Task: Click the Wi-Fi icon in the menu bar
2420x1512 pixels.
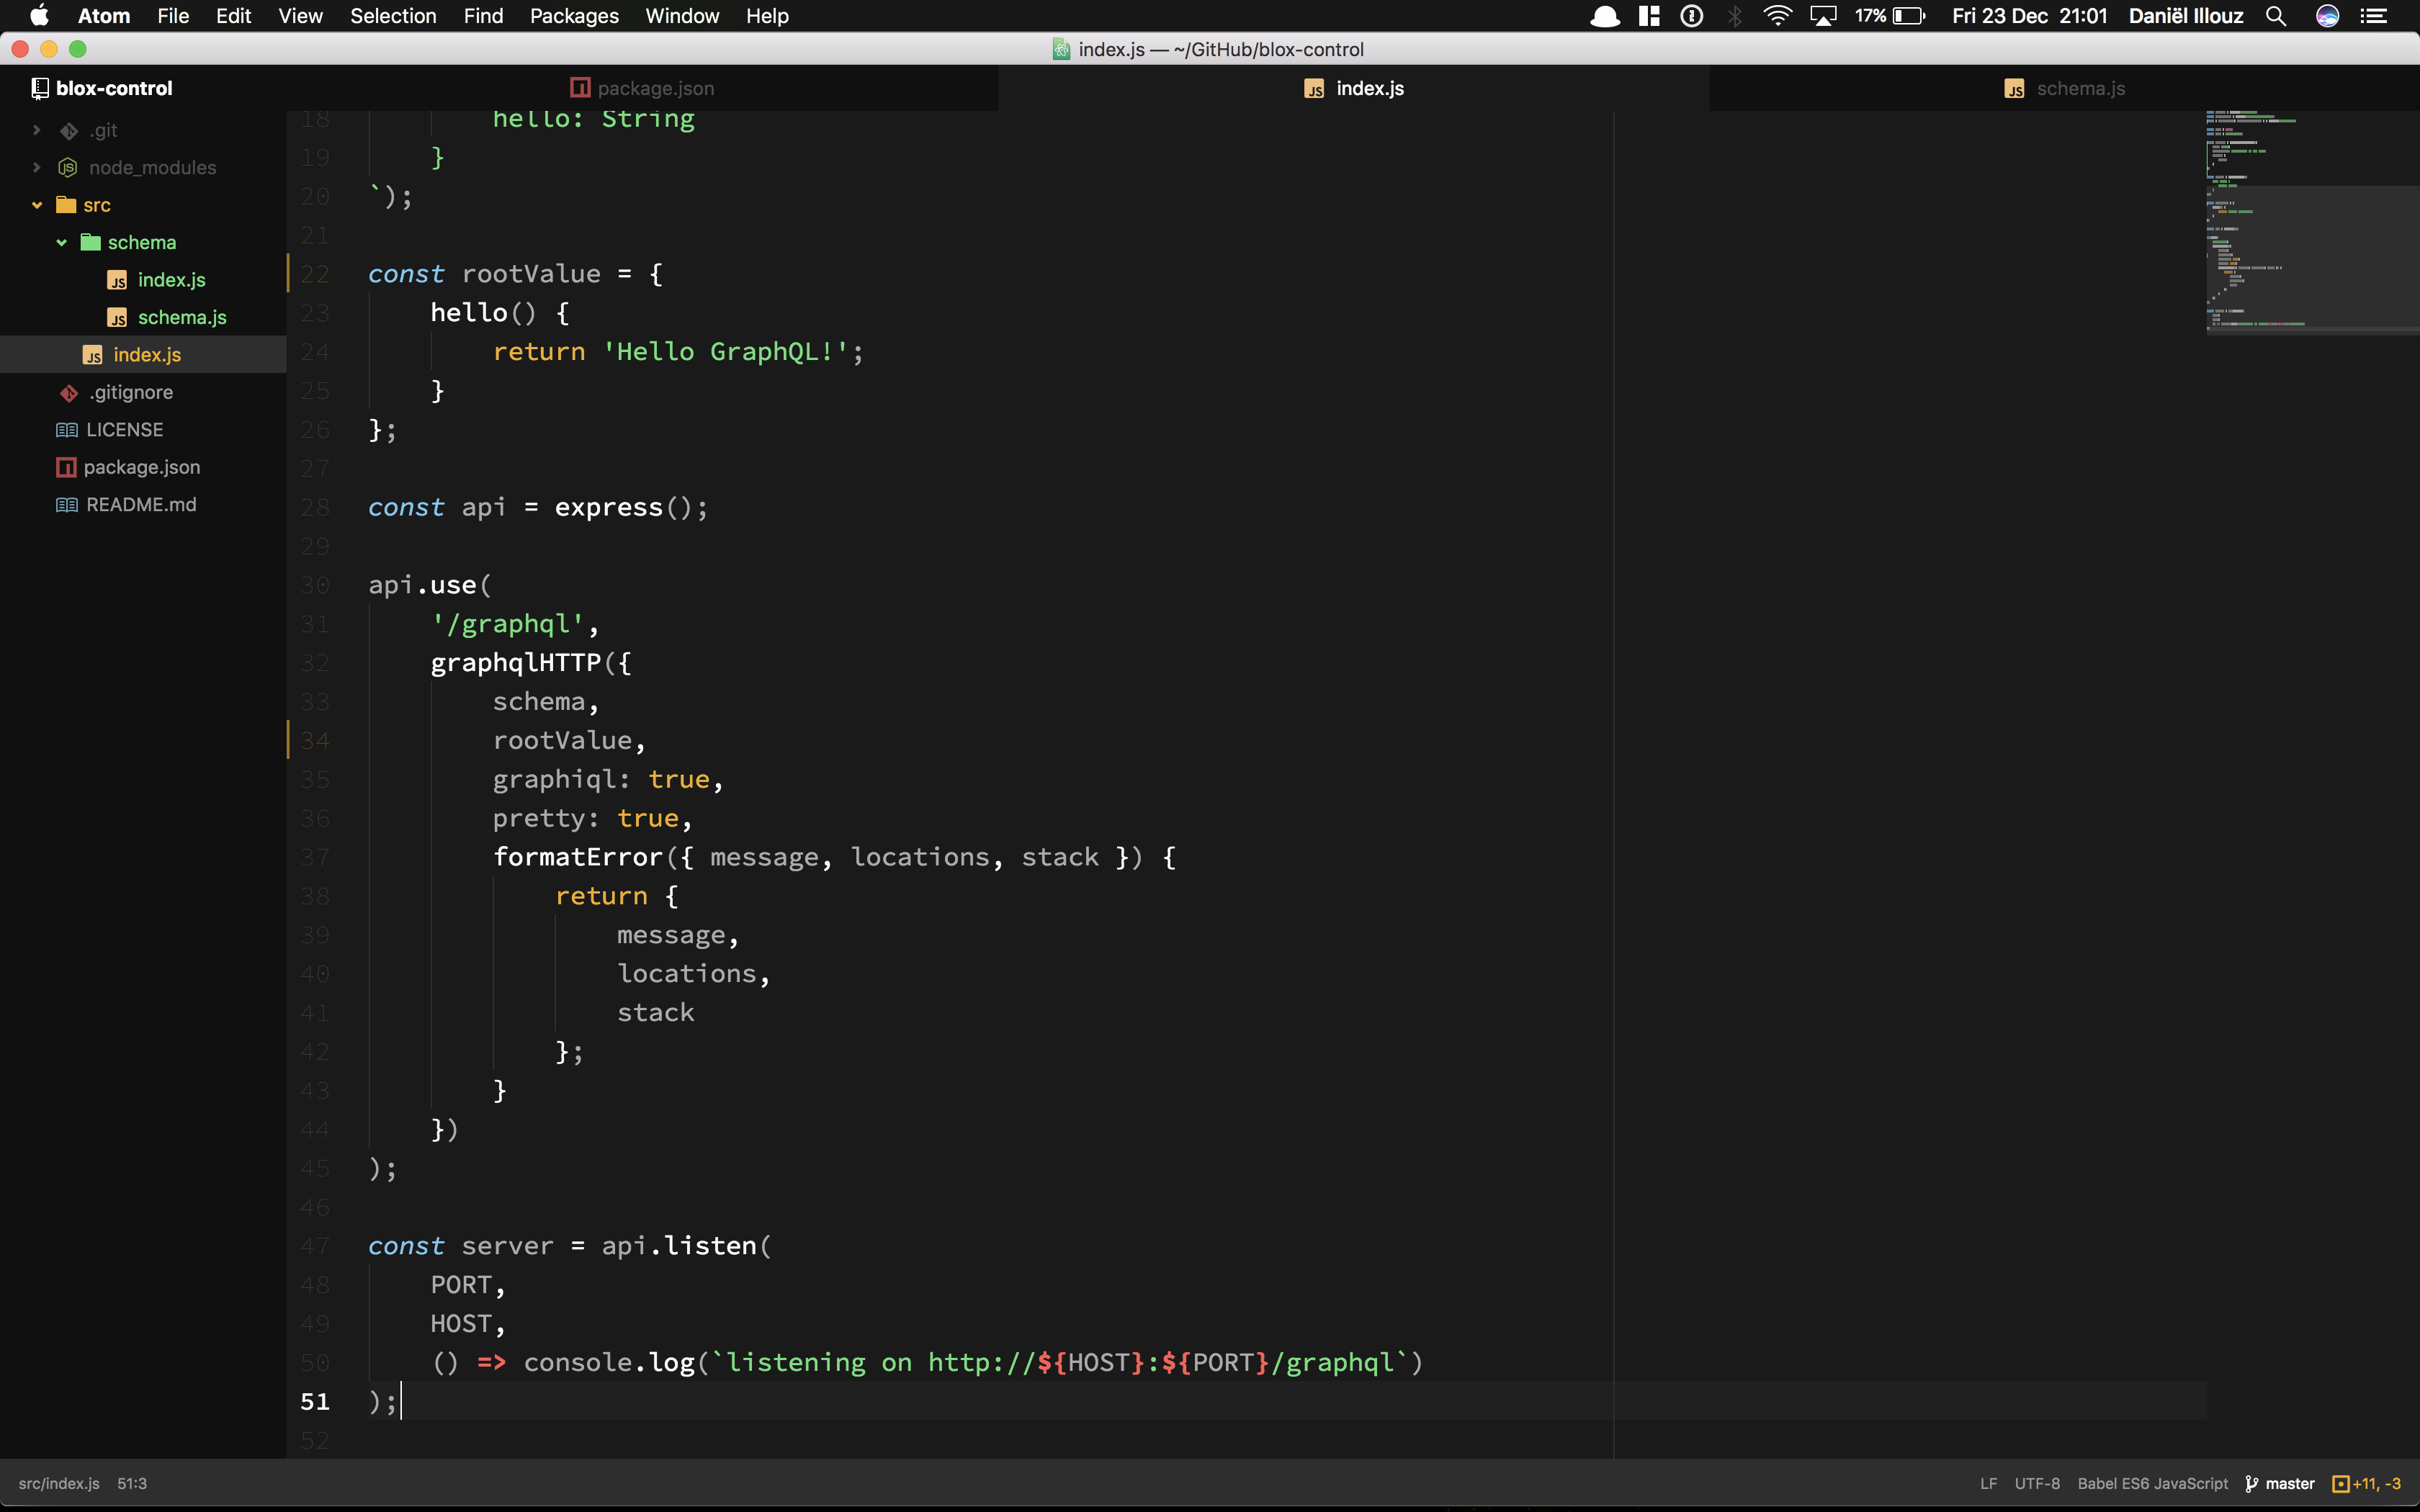Action: (x=1777, y=16)
